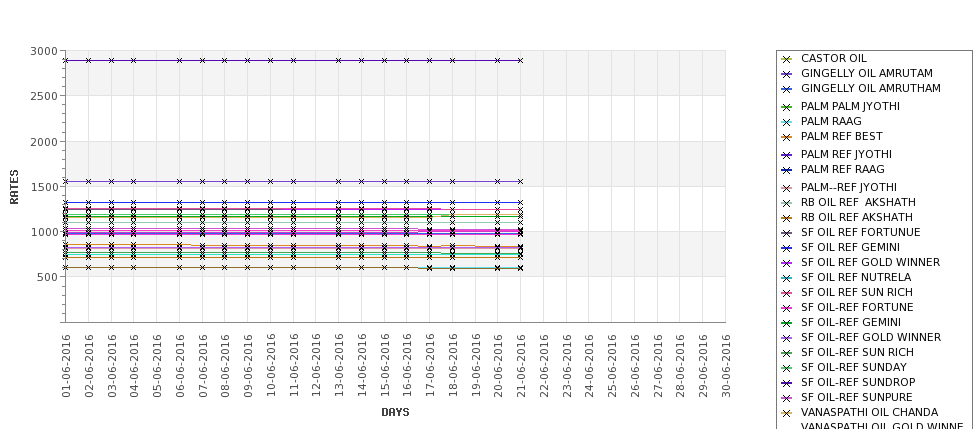Select the 17-06-2016 date label
Viewport: 975px width, 429px height.
(430, 366)
